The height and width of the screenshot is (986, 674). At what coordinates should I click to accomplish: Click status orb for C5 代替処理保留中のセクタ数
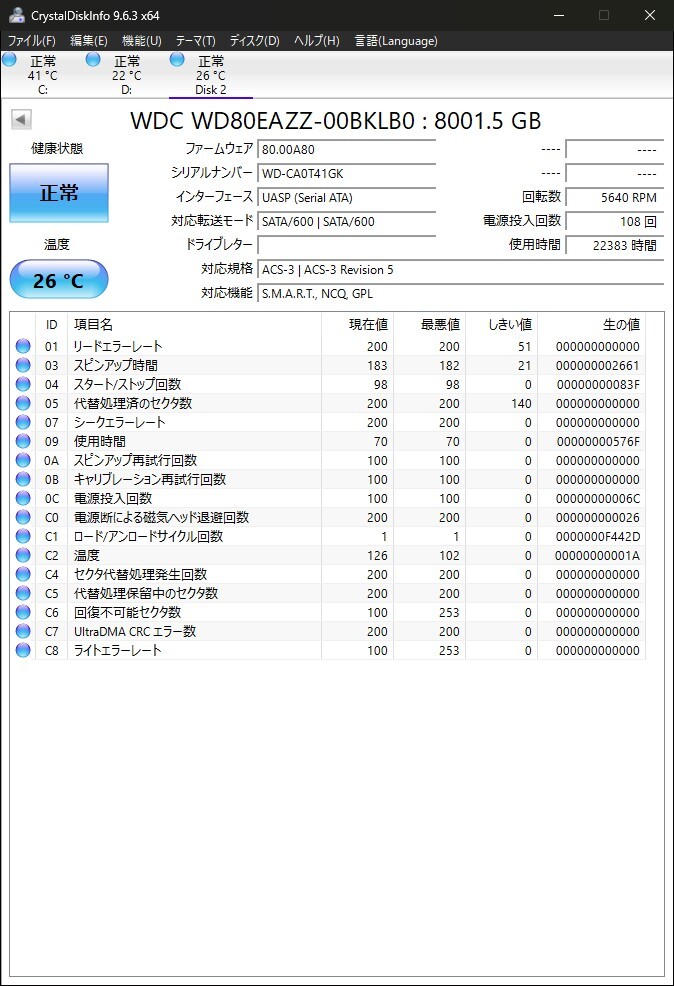(x=23, y=593)
